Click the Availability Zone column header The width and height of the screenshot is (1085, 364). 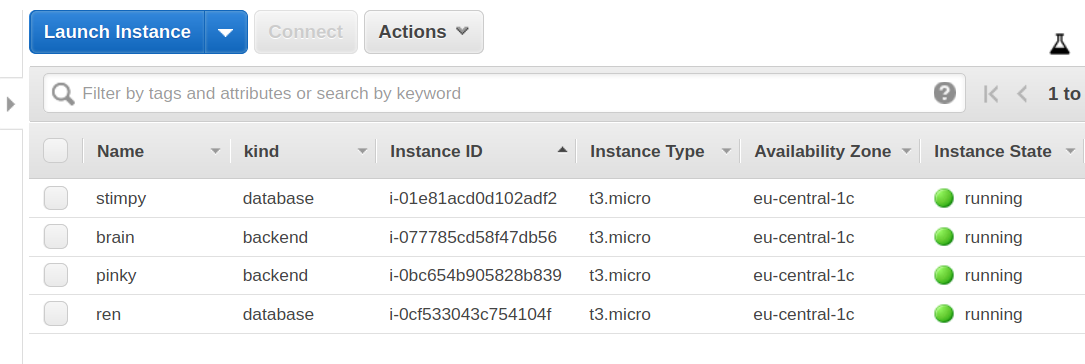point(823,151)
